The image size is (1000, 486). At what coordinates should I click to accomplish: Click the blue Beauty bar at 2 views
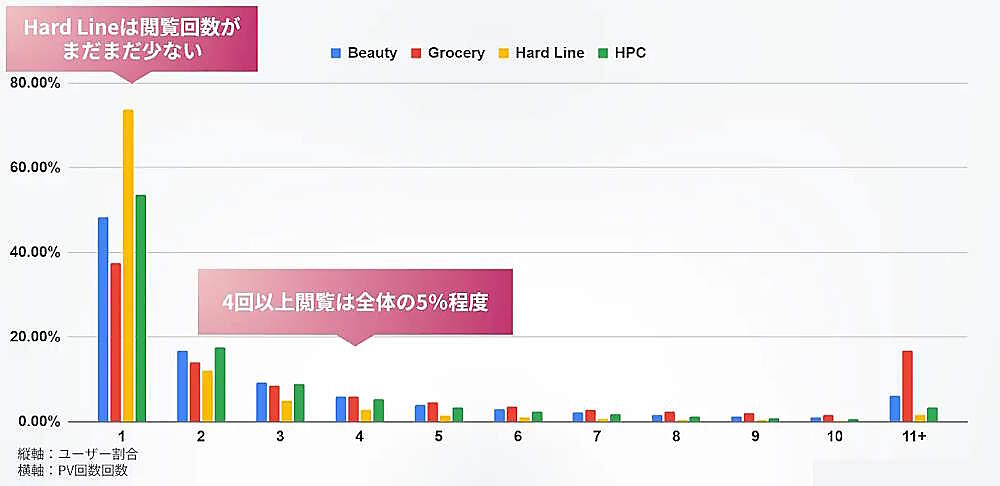pyautogui.click(x=182, y=386)
